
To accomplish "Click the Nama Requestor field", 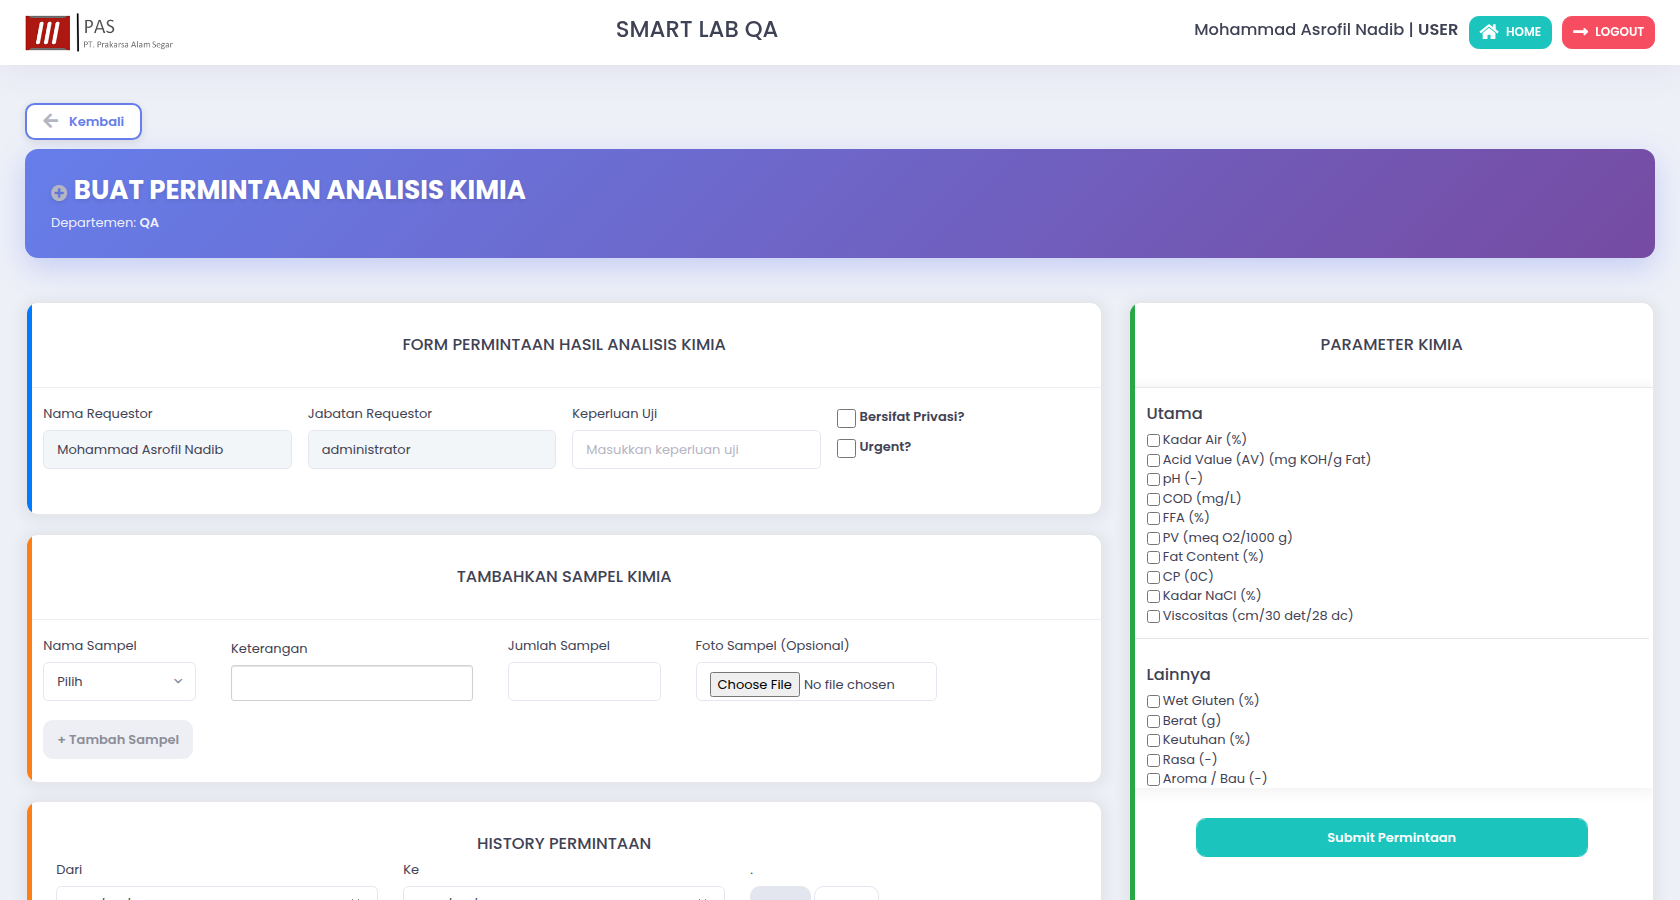I will (167, 450).
